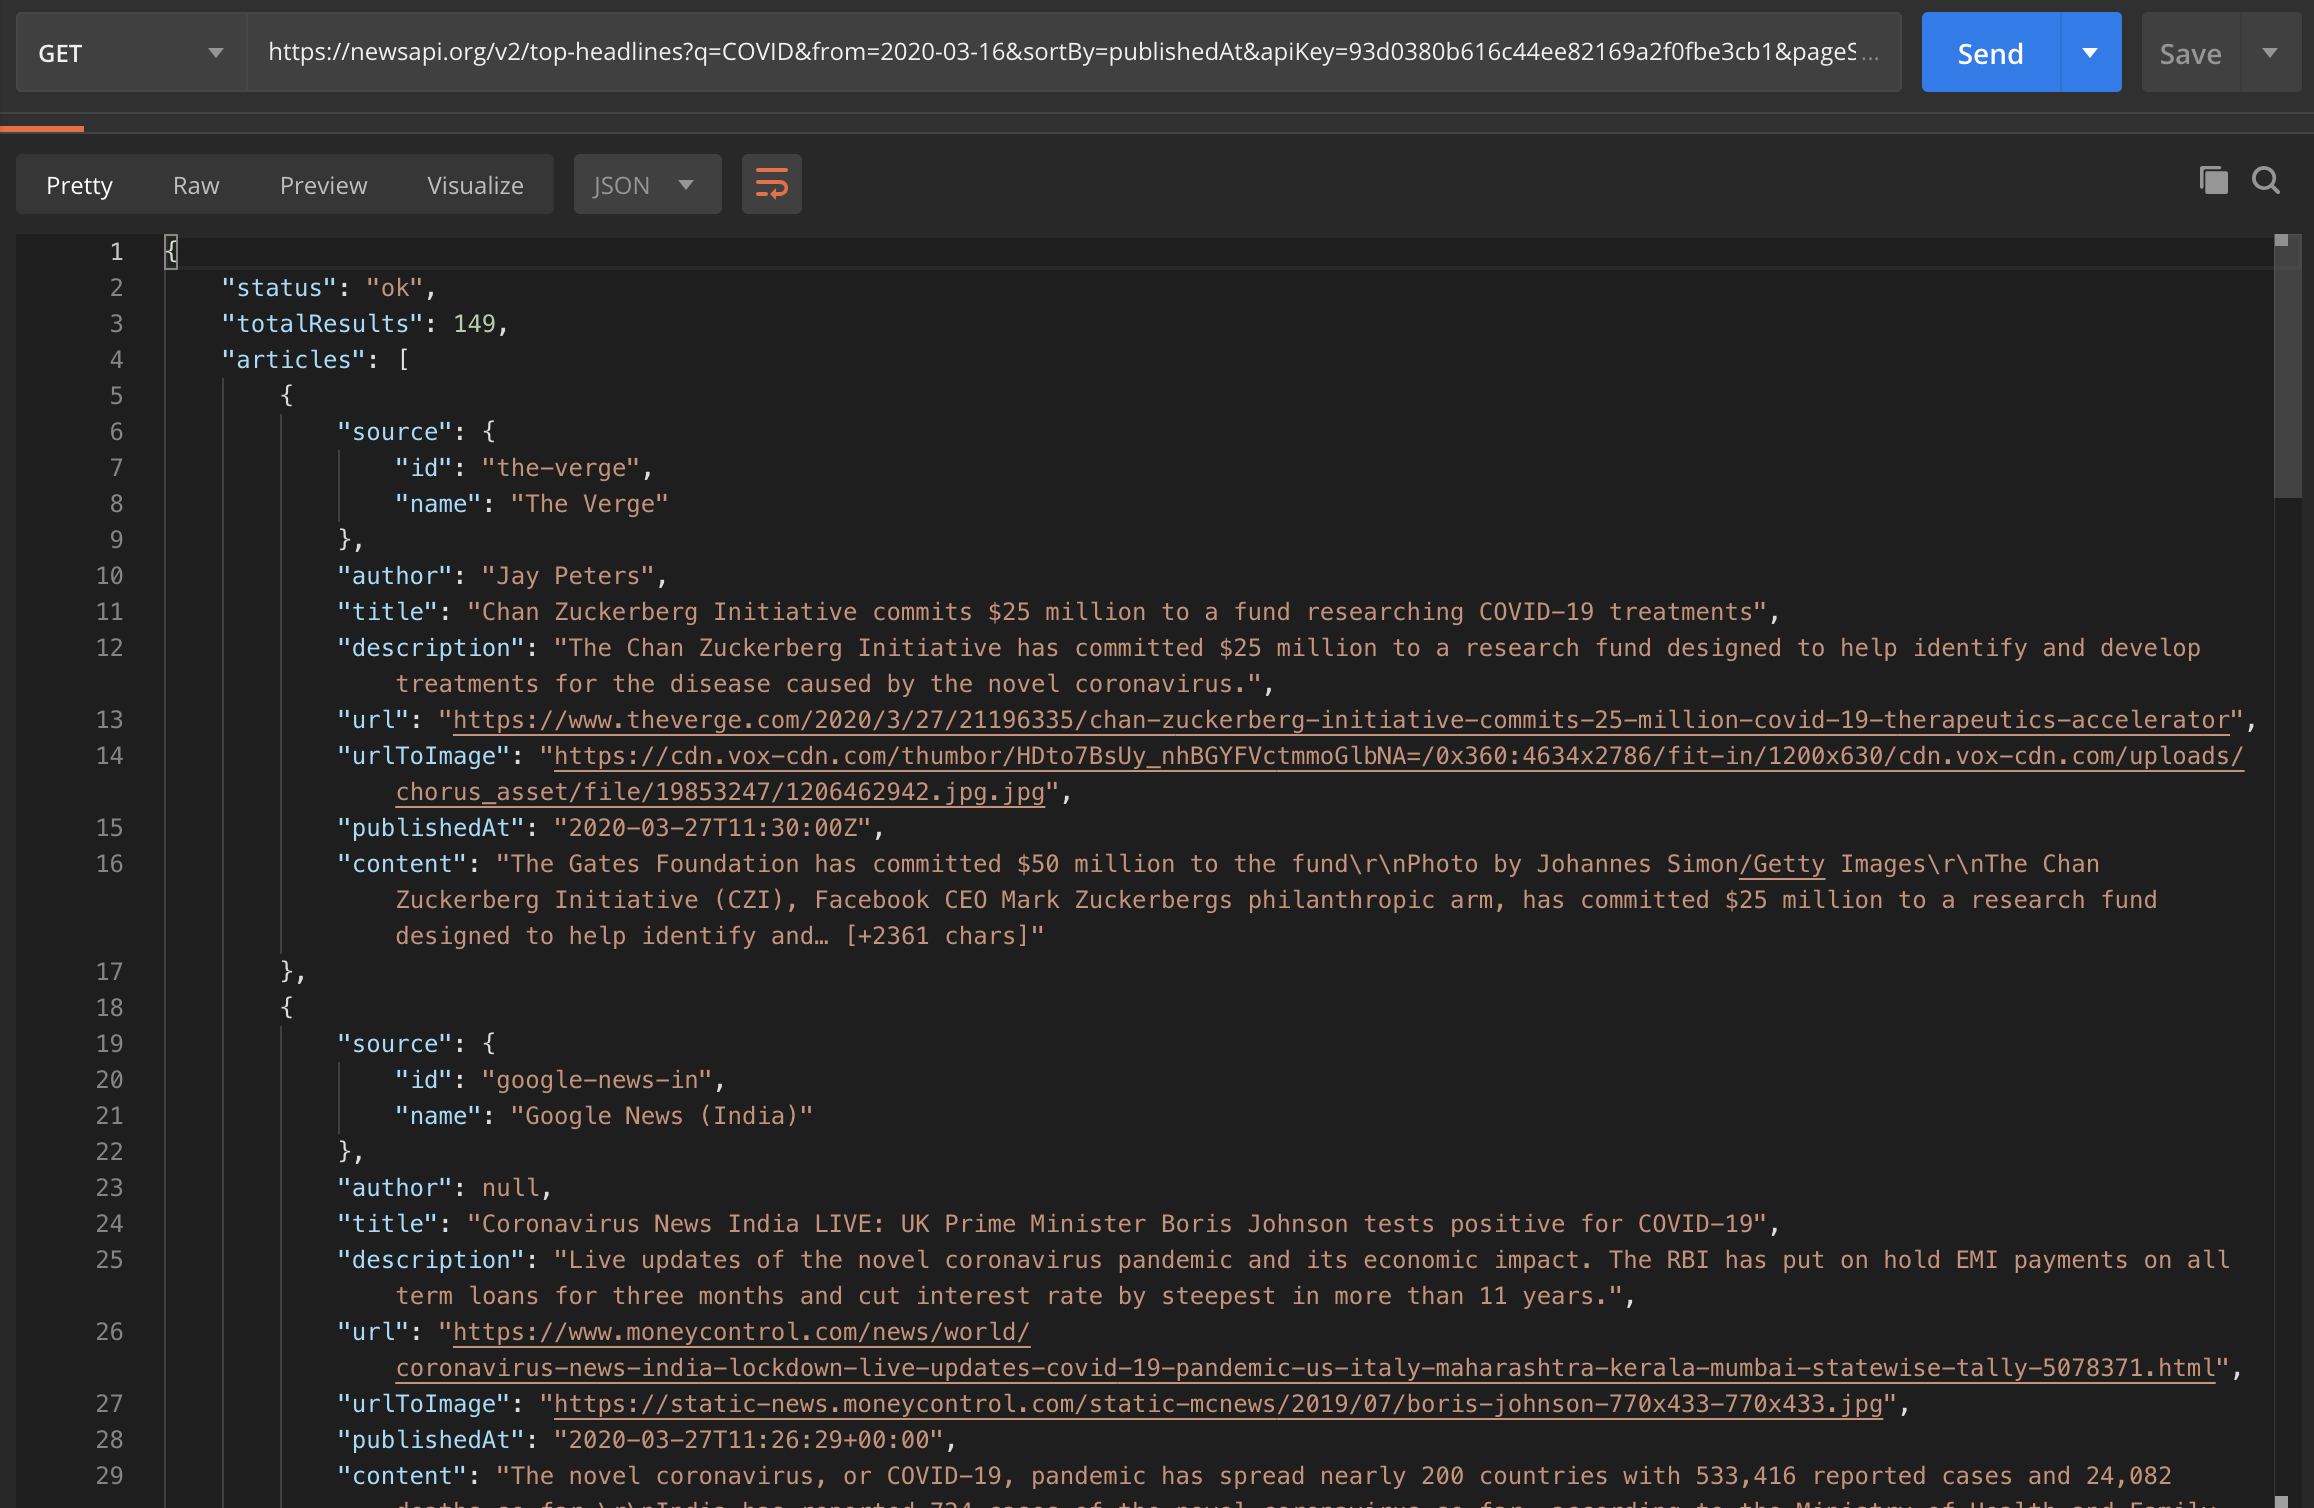Click line number 5 in the gutter
Screen dimensions: 2314x1508
(116, 396)
